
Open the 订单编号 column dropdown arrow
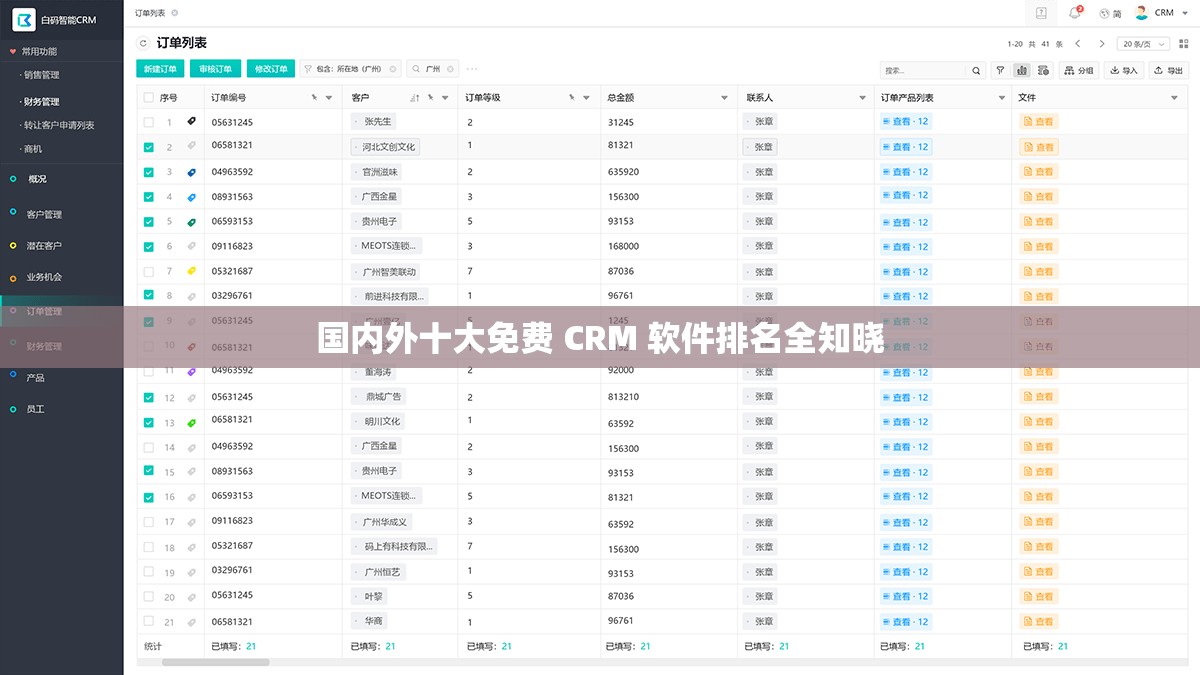[x=329, y=98]
